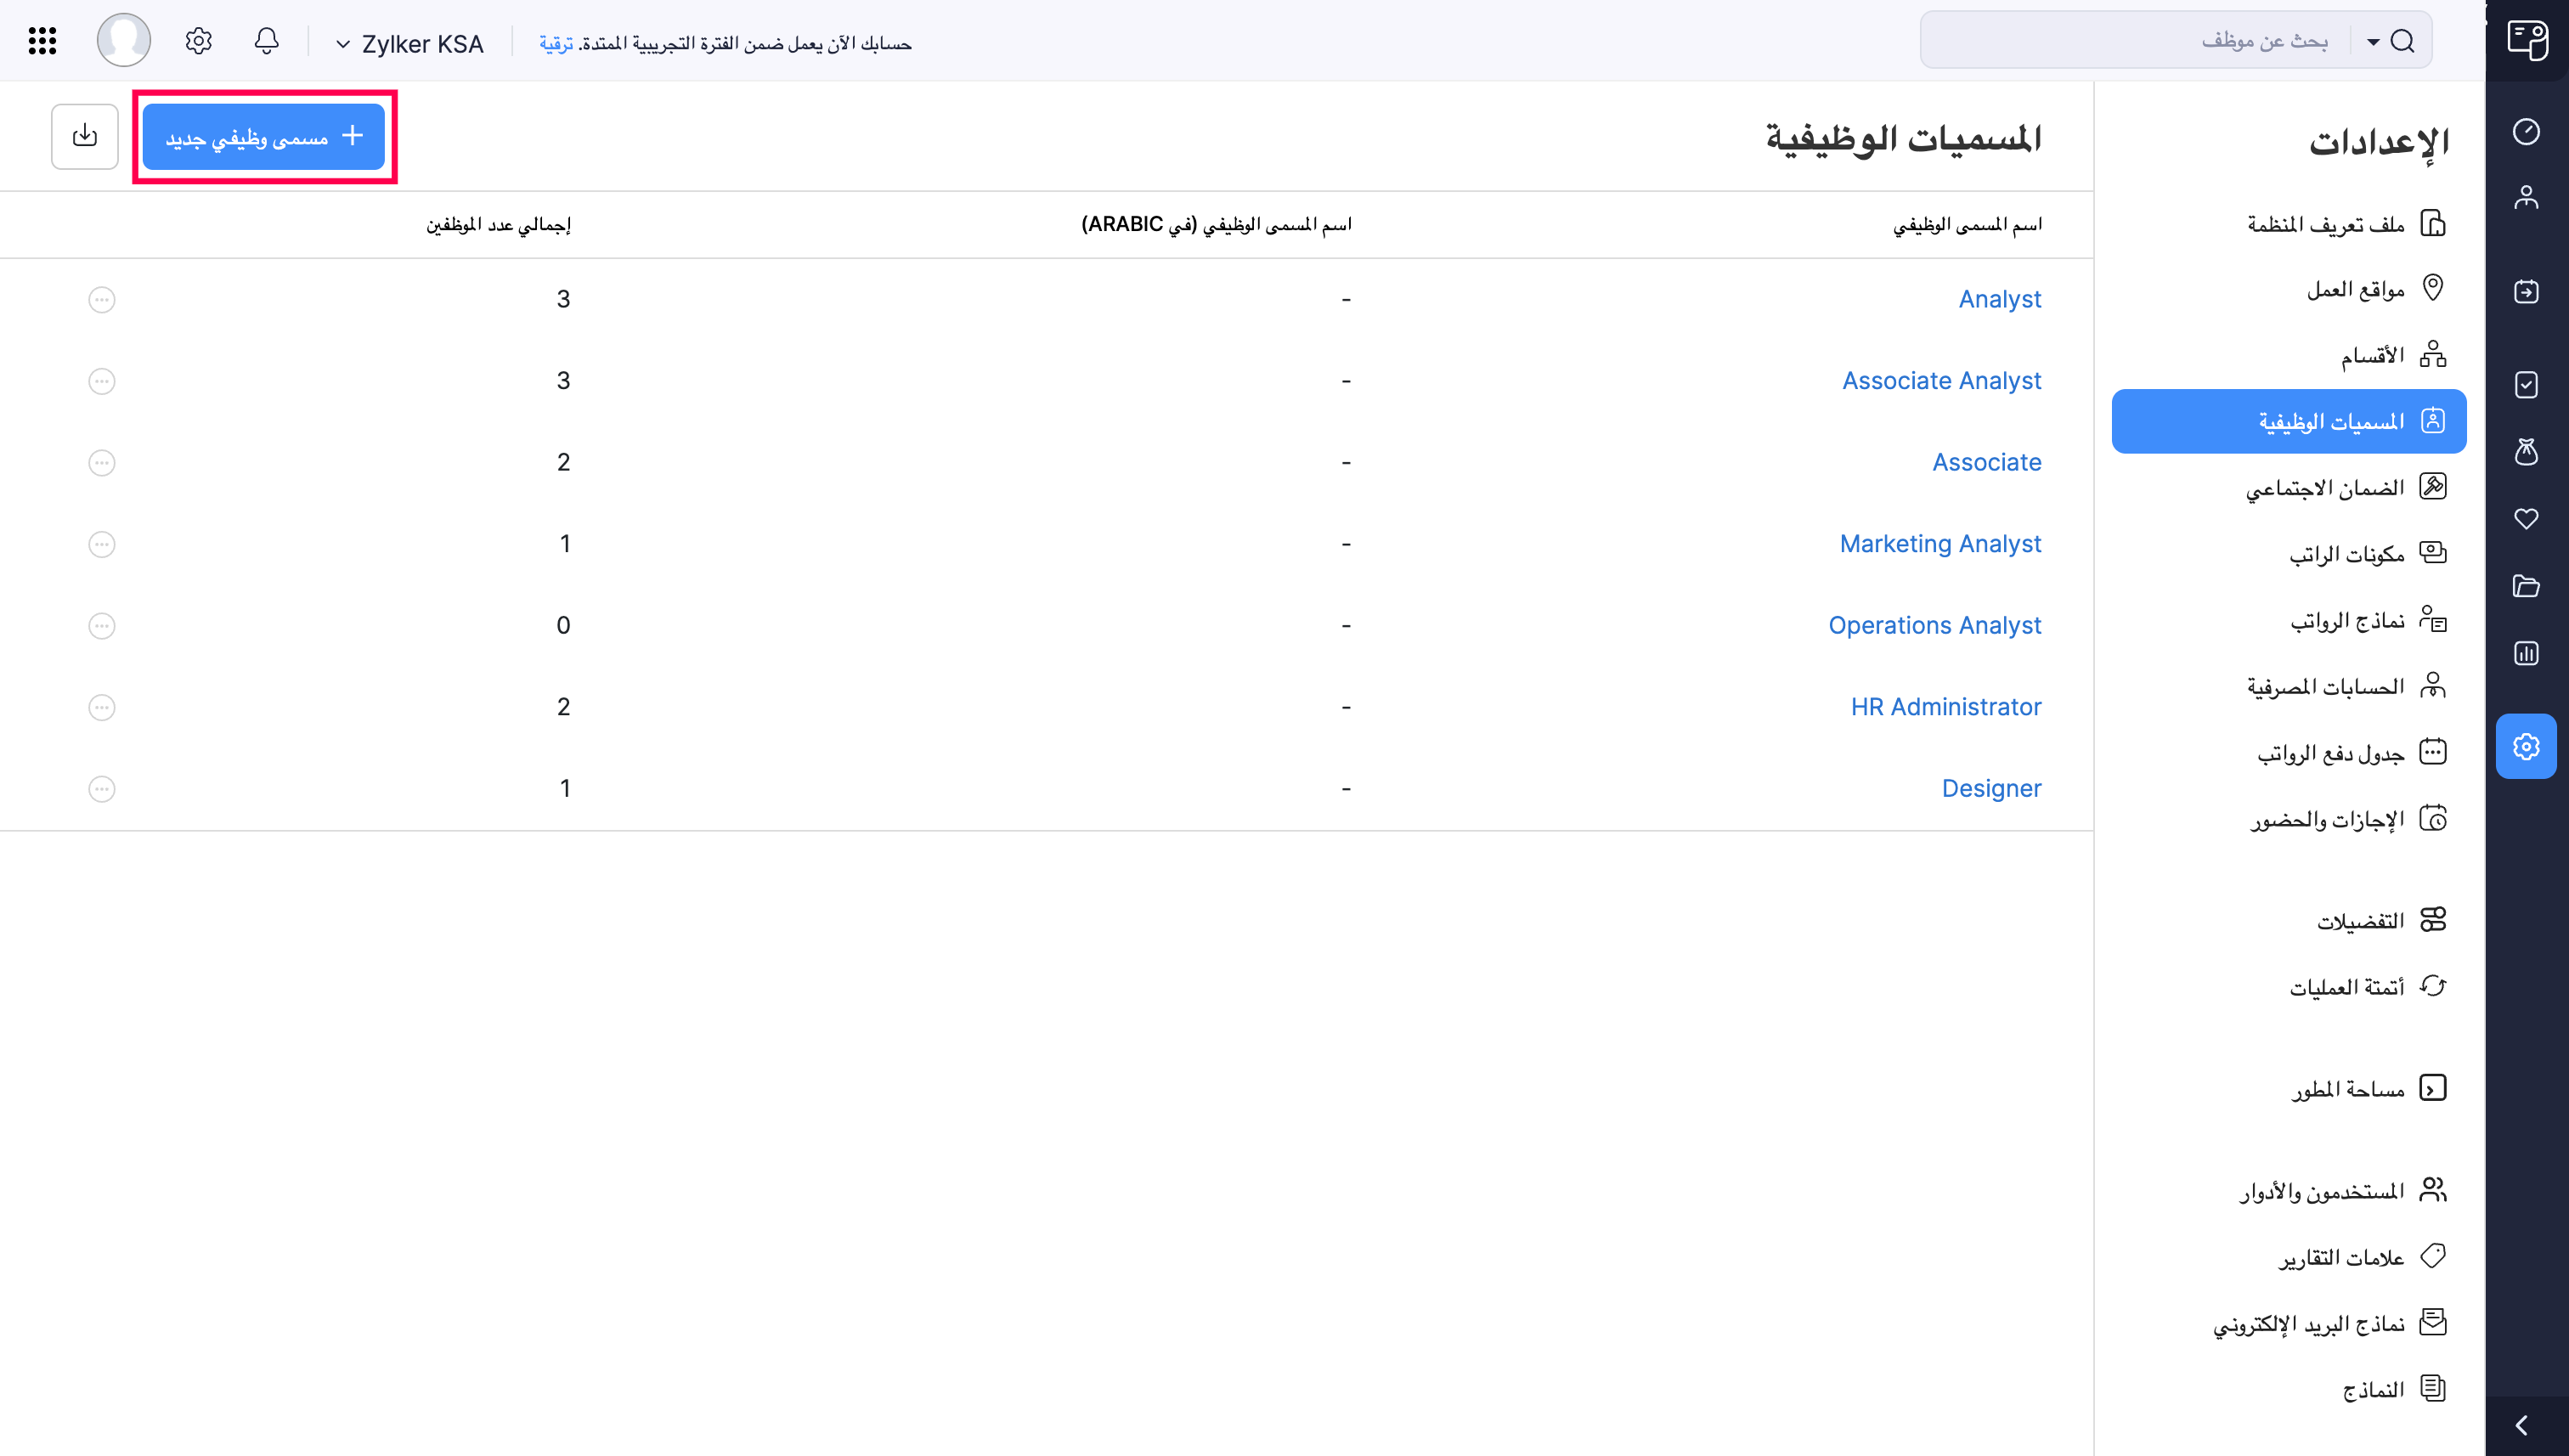Viewport: 2569px width, 1456px height.
Task: Open the Settings gear in the top bar
Action: tap(198, 41)
